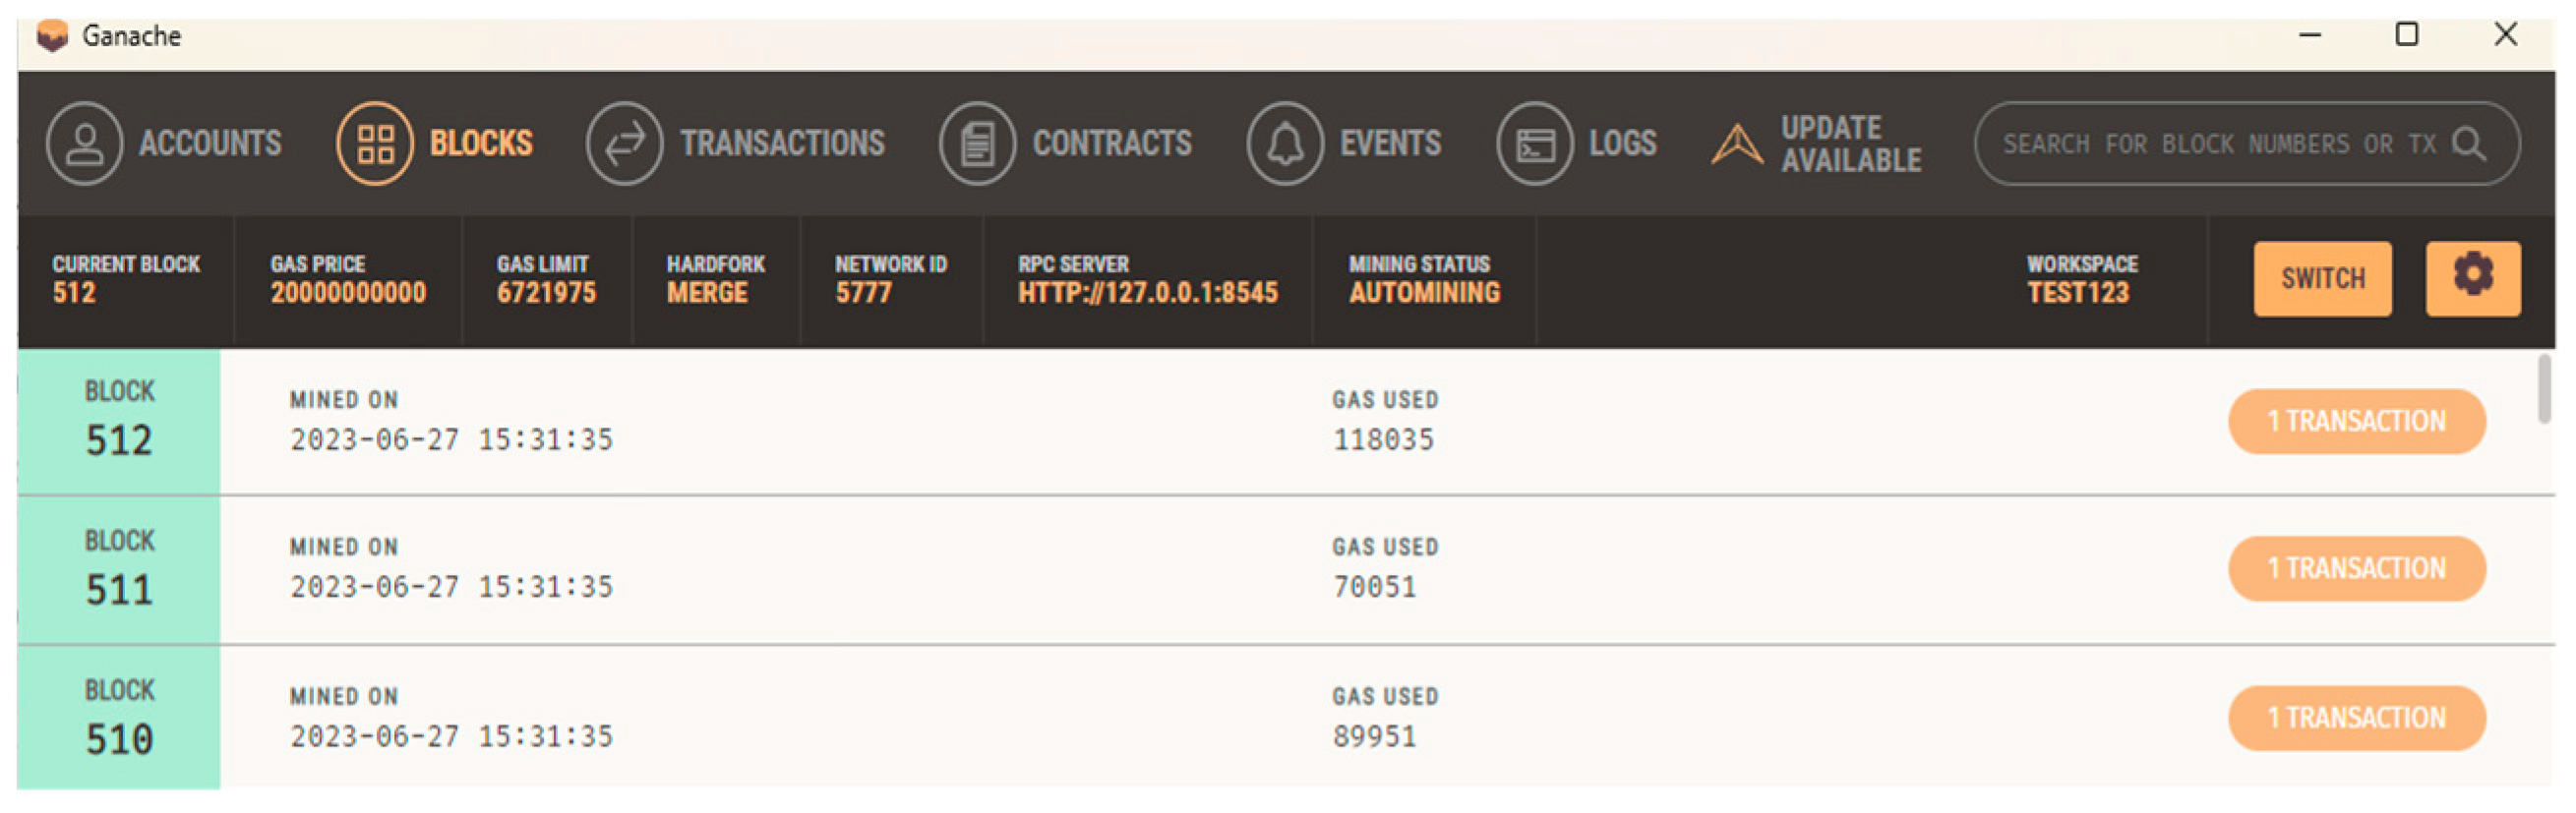
Task: Click the gas limit value 6721975
Action: [546, 292]
